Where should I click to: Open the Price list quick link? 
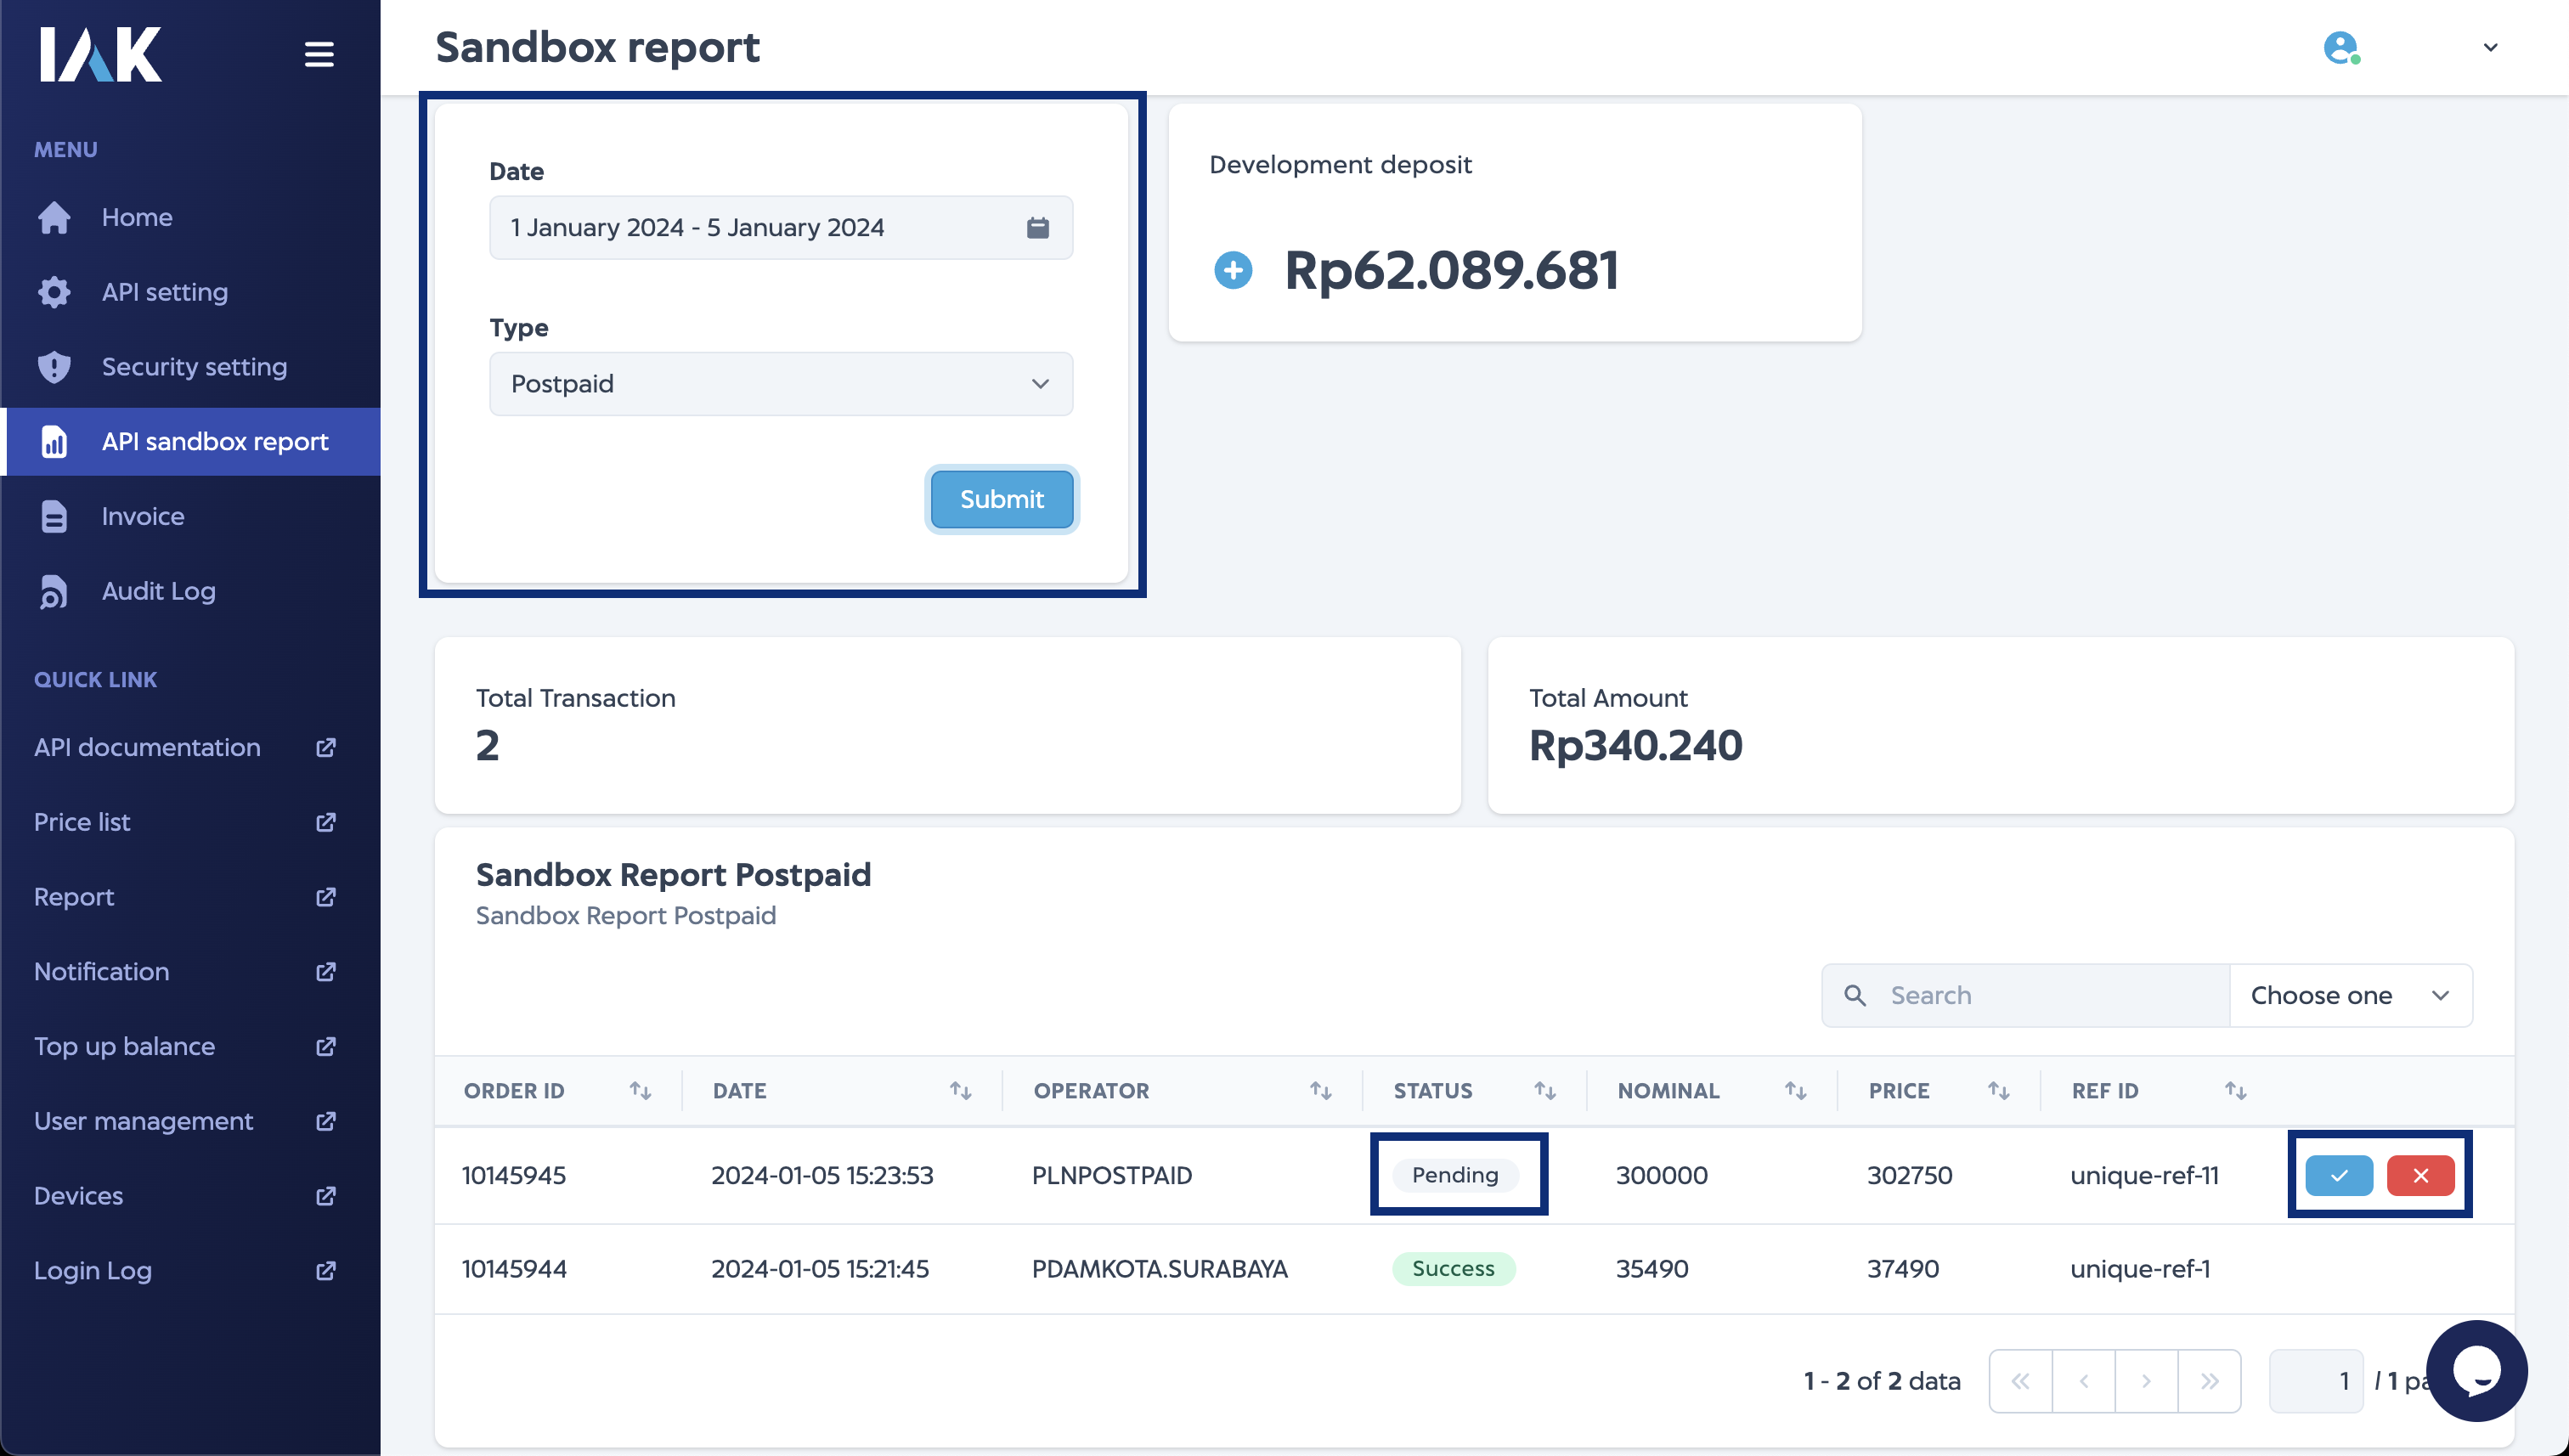tap(82, 822)
